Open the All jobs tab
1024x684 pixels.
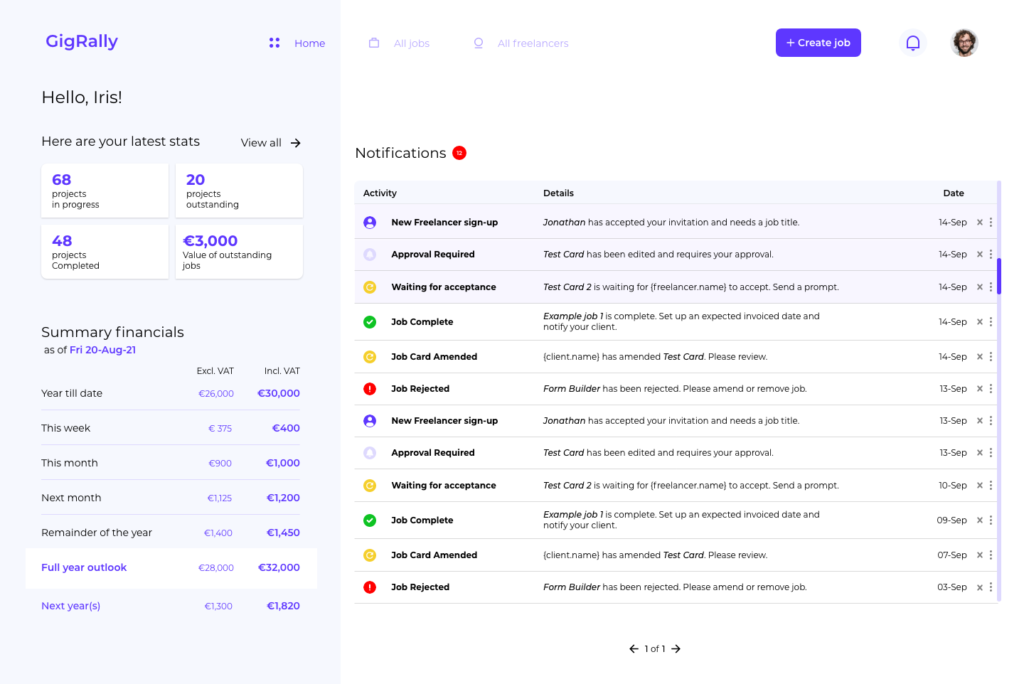click(411, 43)
